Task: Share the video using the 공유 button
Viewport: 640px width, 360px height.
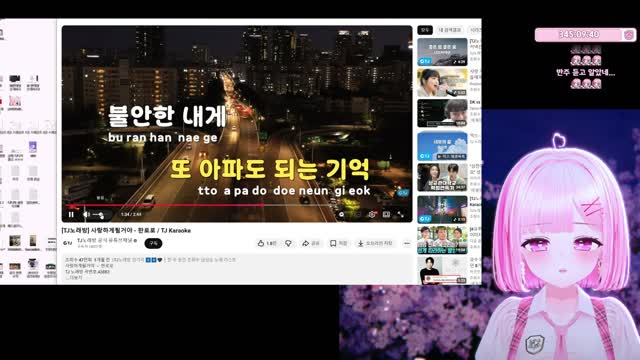Action: pyautogui.click(x=311, y=243)
